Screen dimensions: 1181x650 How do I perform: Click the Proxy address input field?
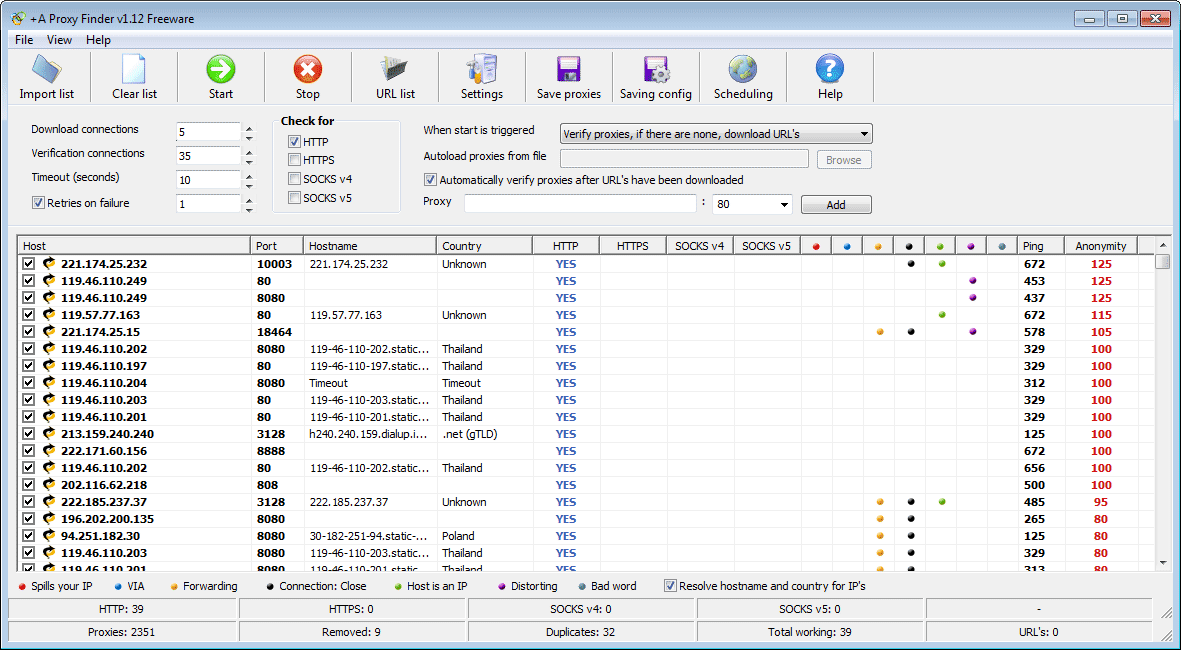tap(581, 203)
